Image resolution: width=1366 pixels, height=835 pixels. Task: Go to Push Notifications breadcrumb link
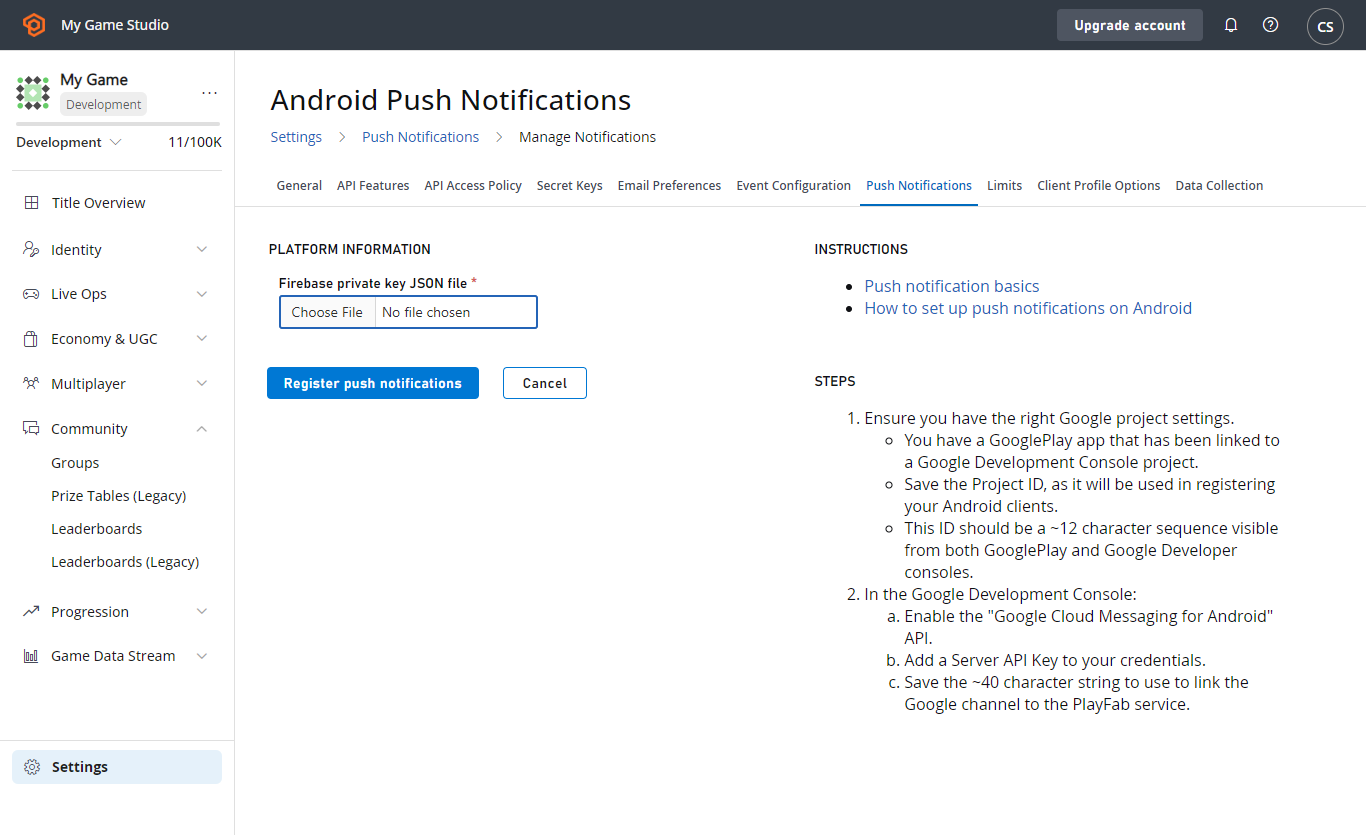click(420, 137)
